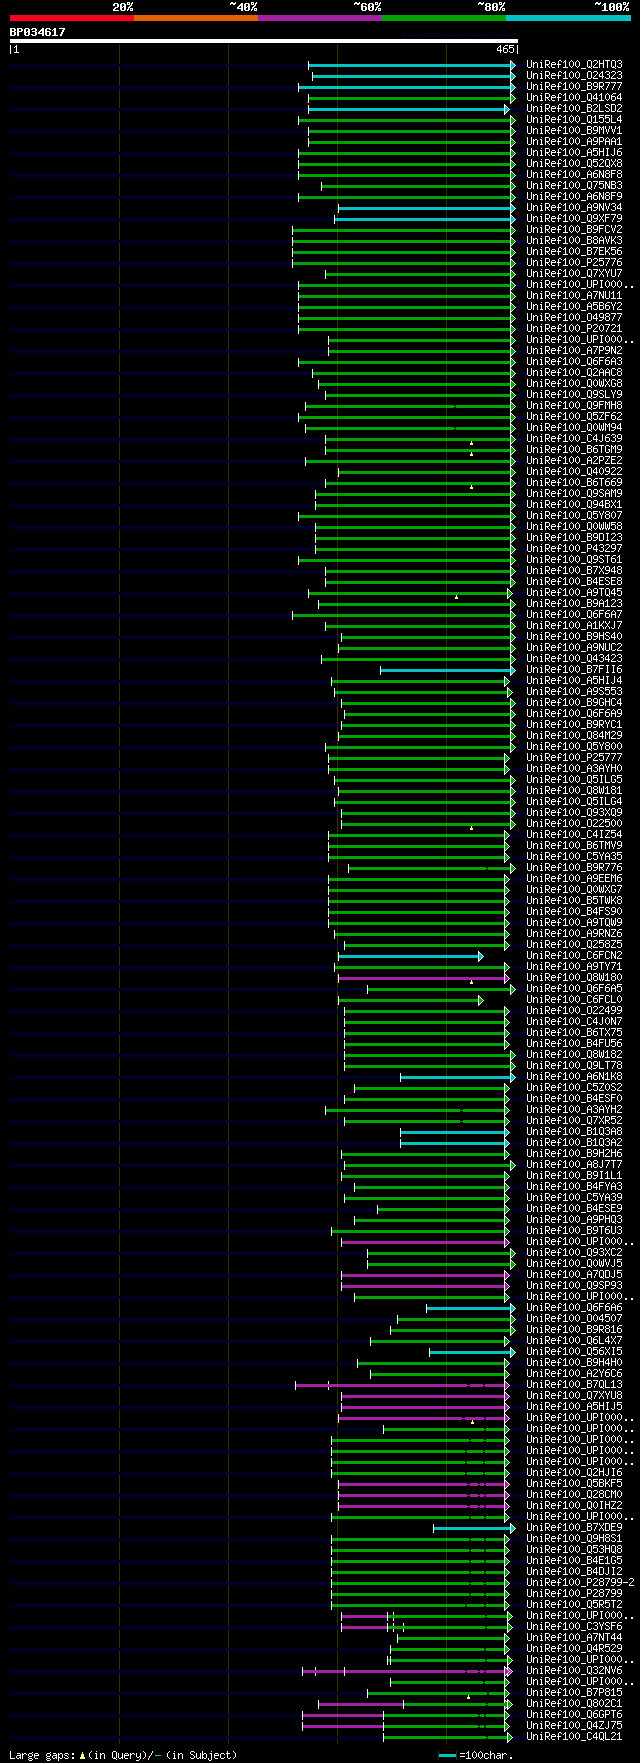
Task: Select the UniRef100_B1Q3A8 label
Action: 574,1131
